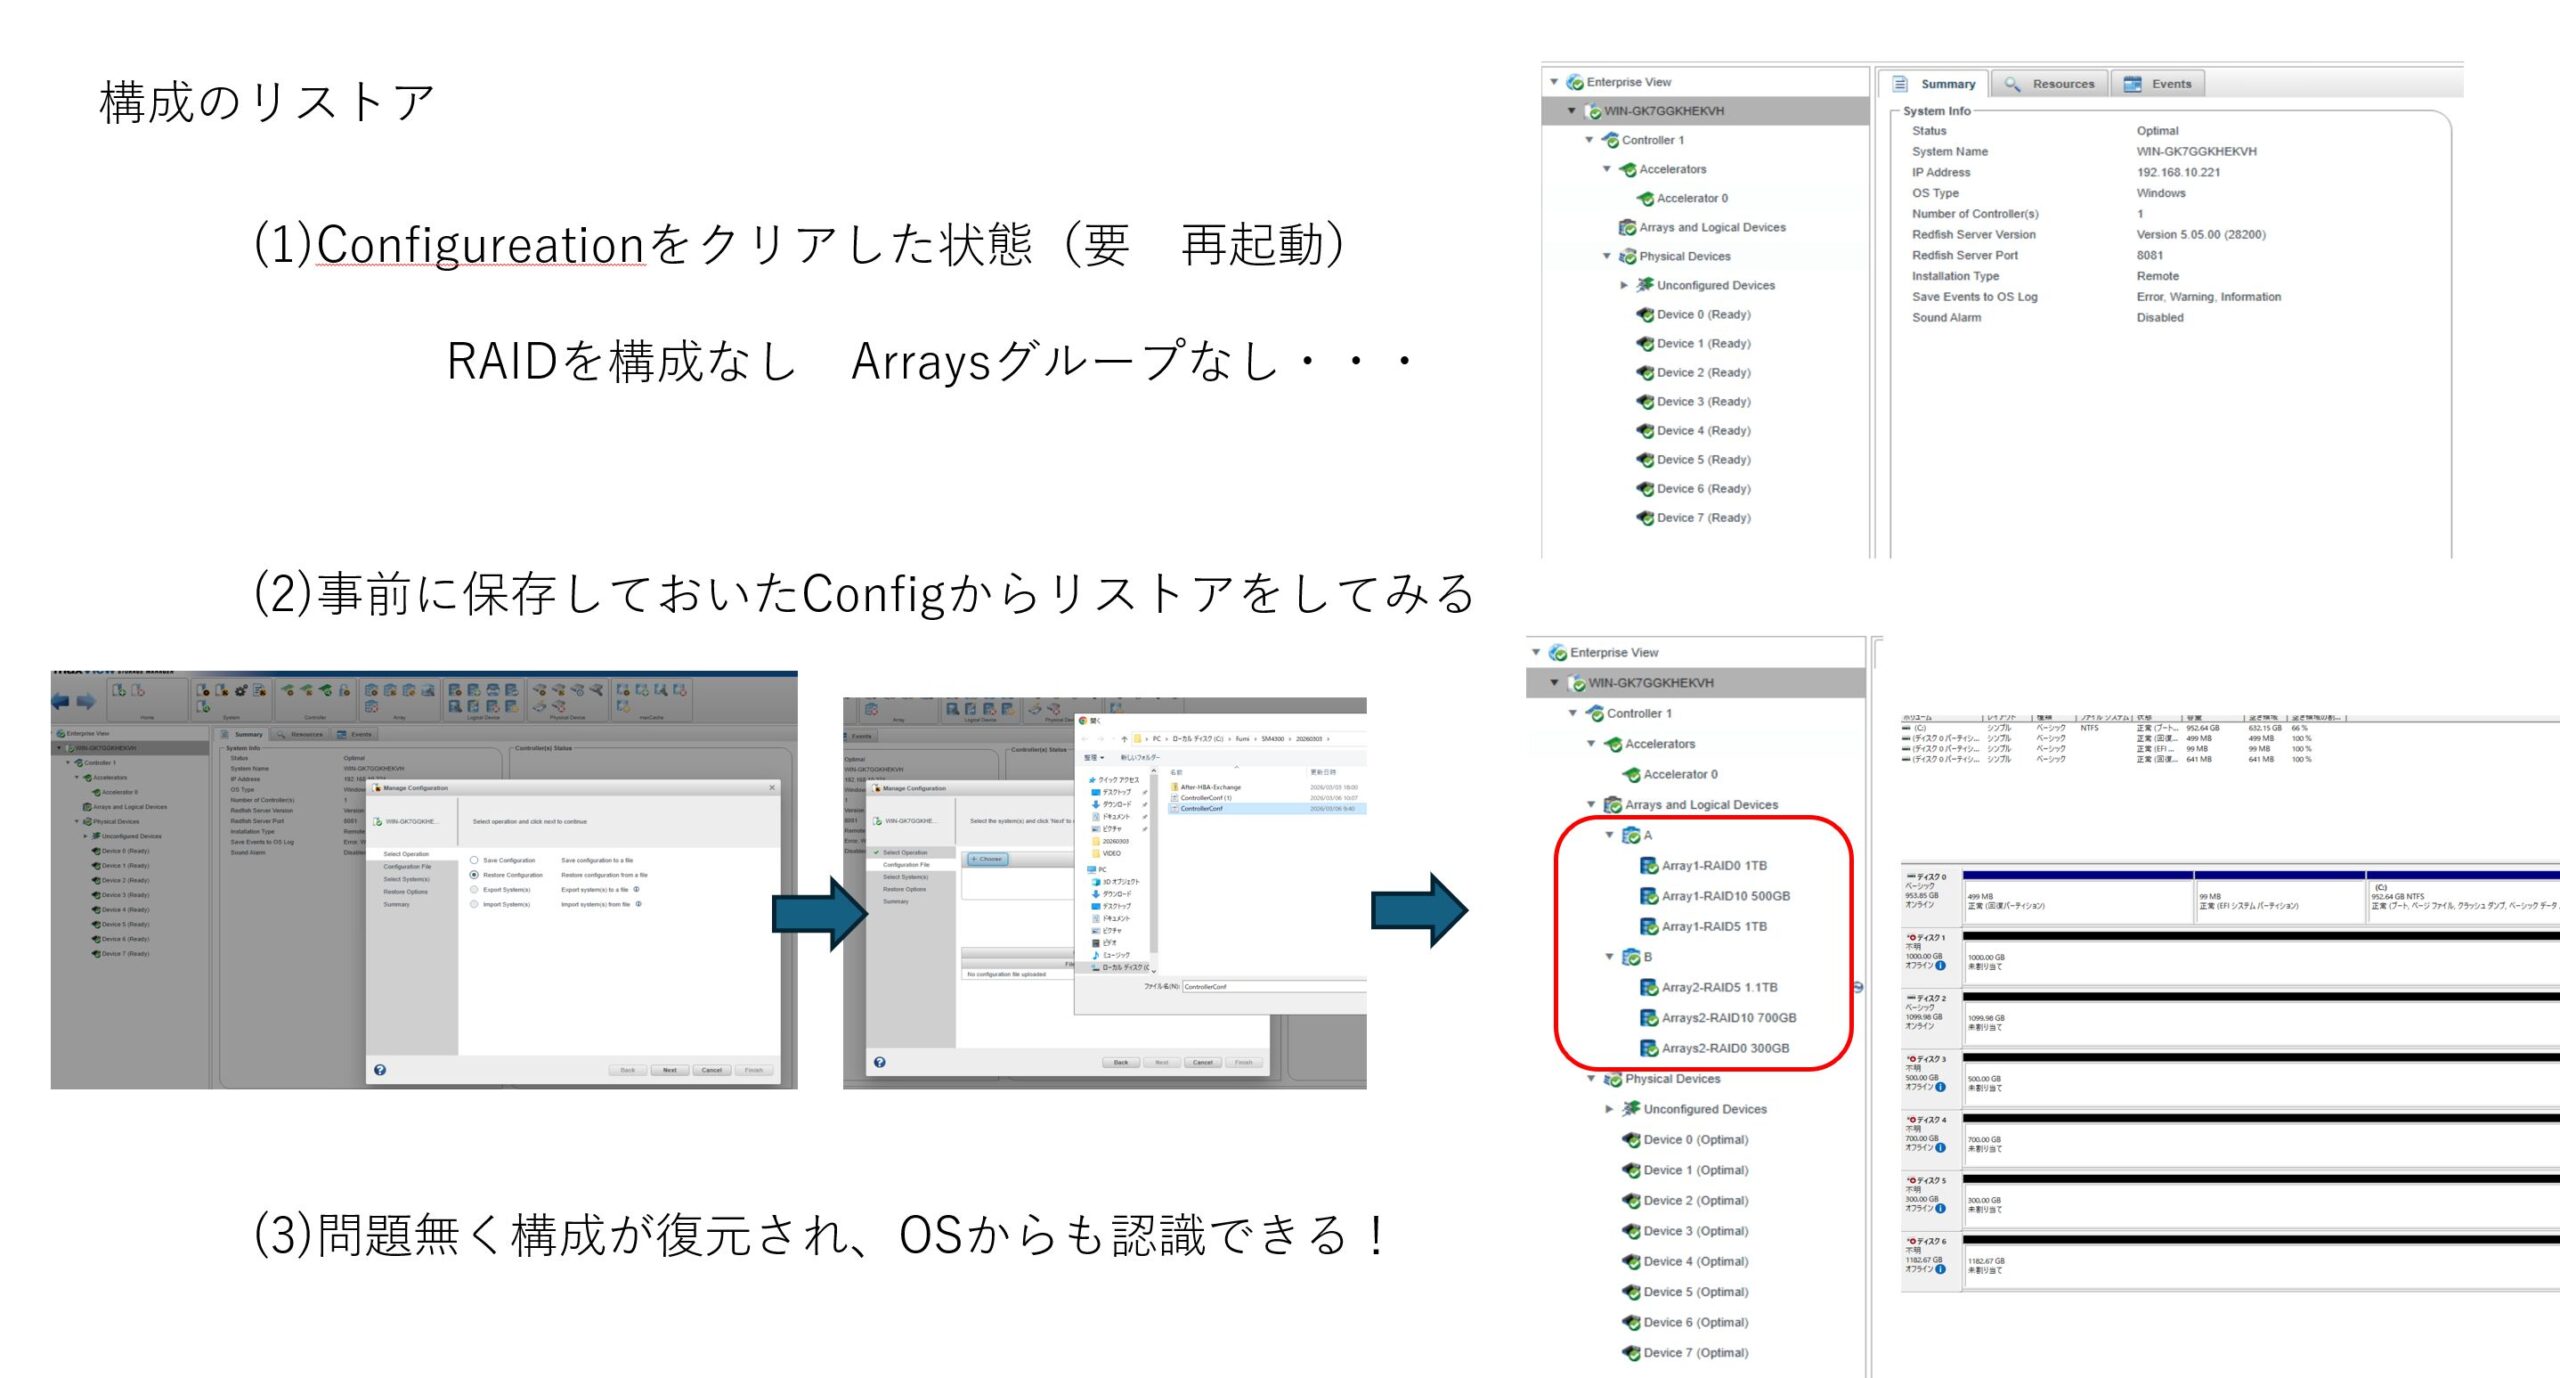Select the Export System(s) radio button
Image resolution: width=2560 pixels, height=1378 pixels.
point(474,889)
